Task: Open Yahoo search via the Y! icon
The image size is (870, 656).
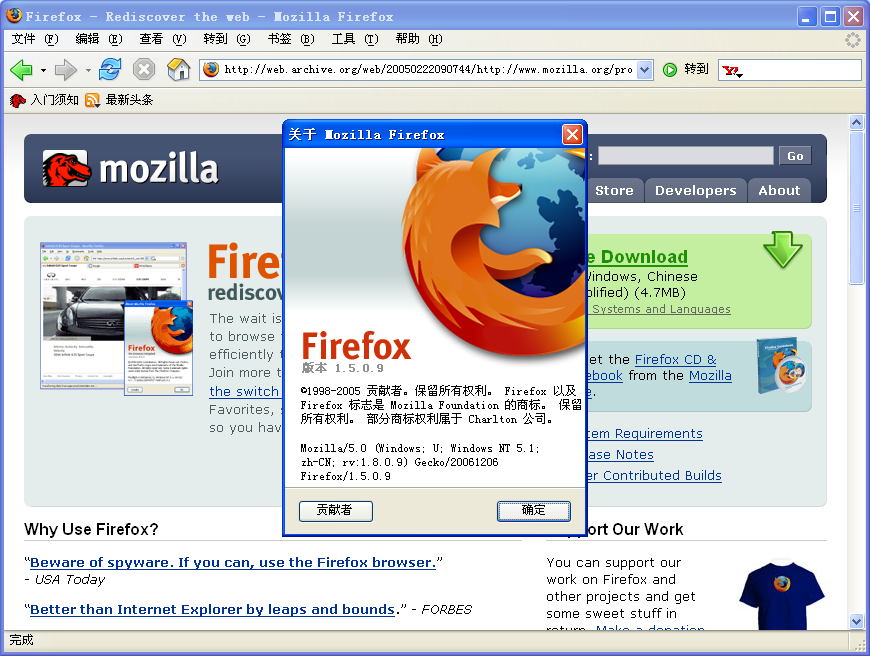Action: tap(729, 70)
